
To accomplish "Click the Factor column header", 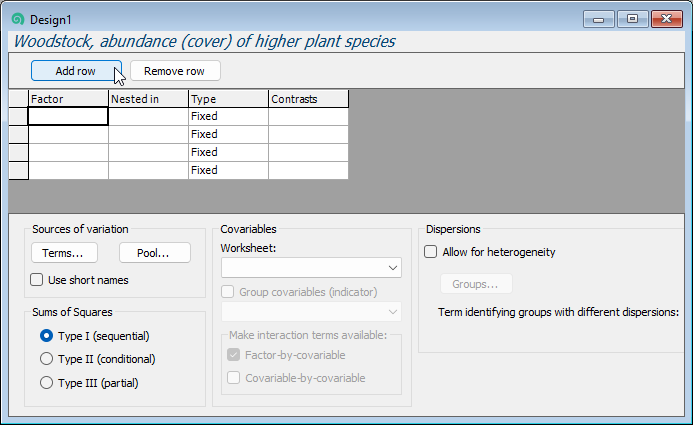I will pos(68,98).
